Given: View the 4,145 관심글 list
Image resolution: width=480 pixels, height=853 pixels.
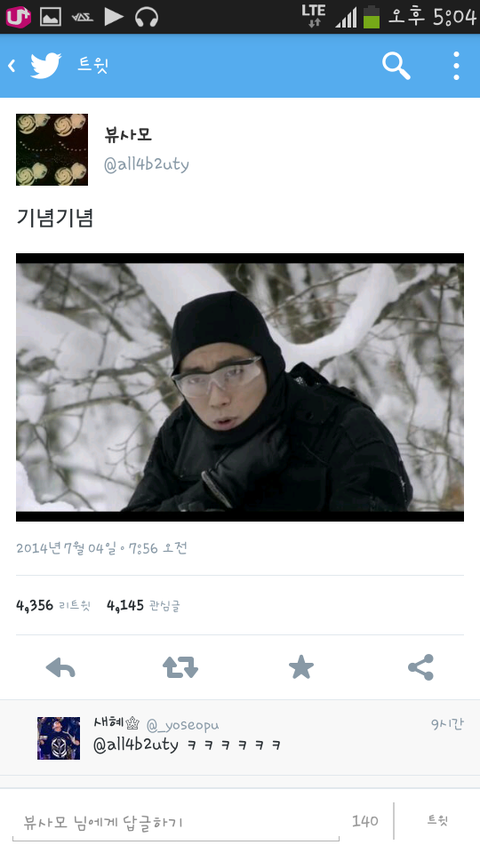Looking at the screenshot, I should [143, 605].
